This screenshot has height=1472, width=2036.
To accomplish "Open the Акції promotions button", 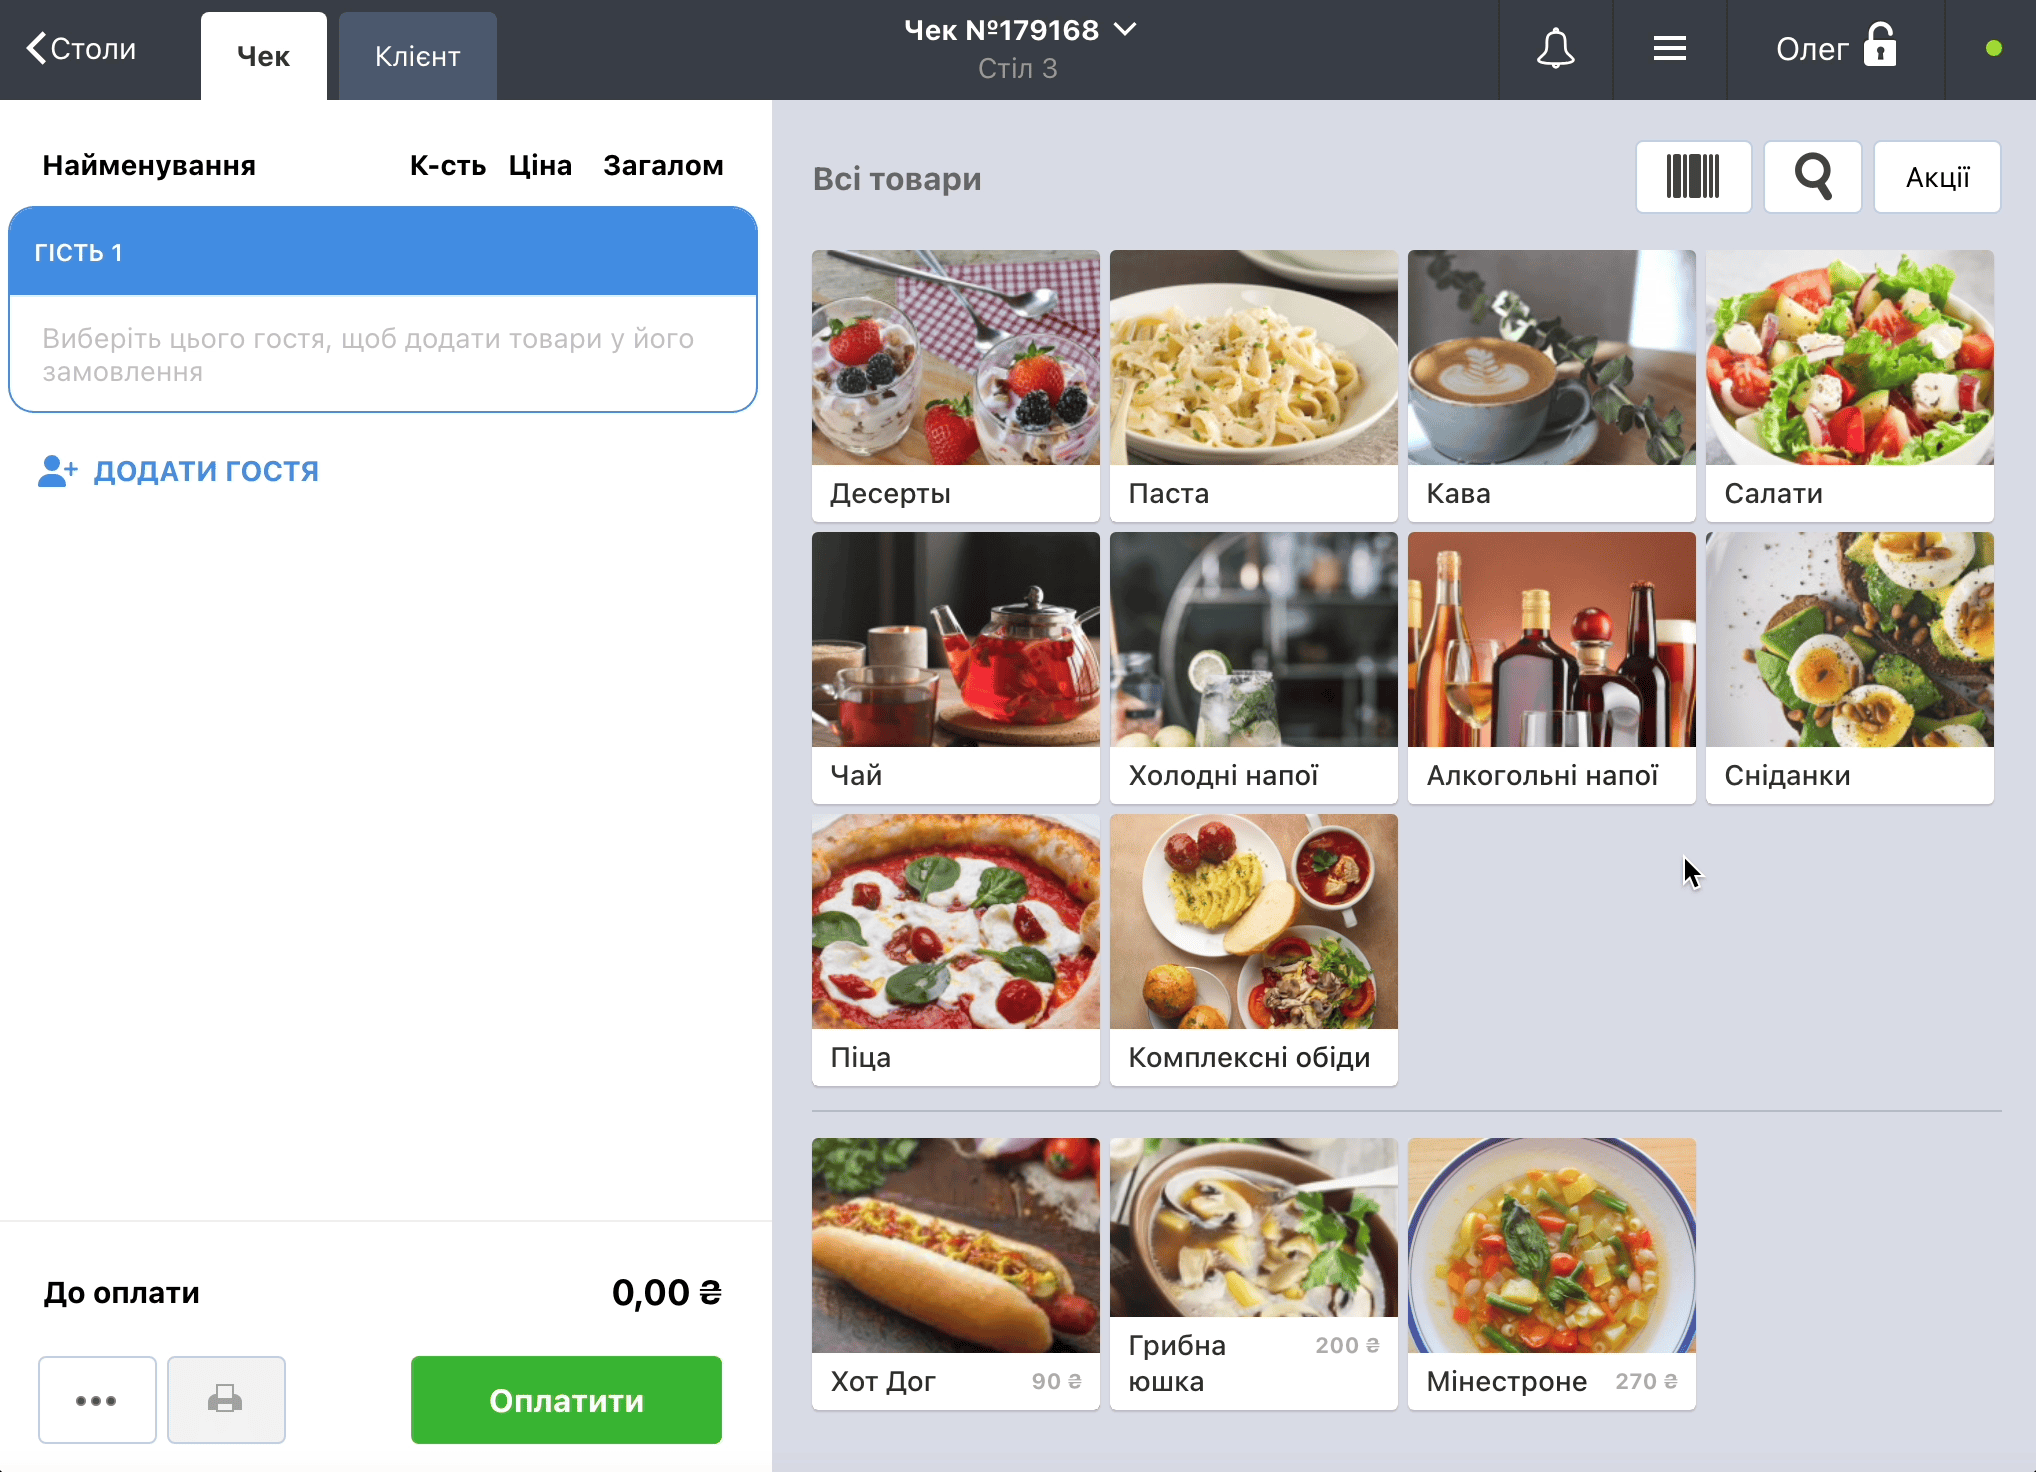I will click(x=1936, y=177).
